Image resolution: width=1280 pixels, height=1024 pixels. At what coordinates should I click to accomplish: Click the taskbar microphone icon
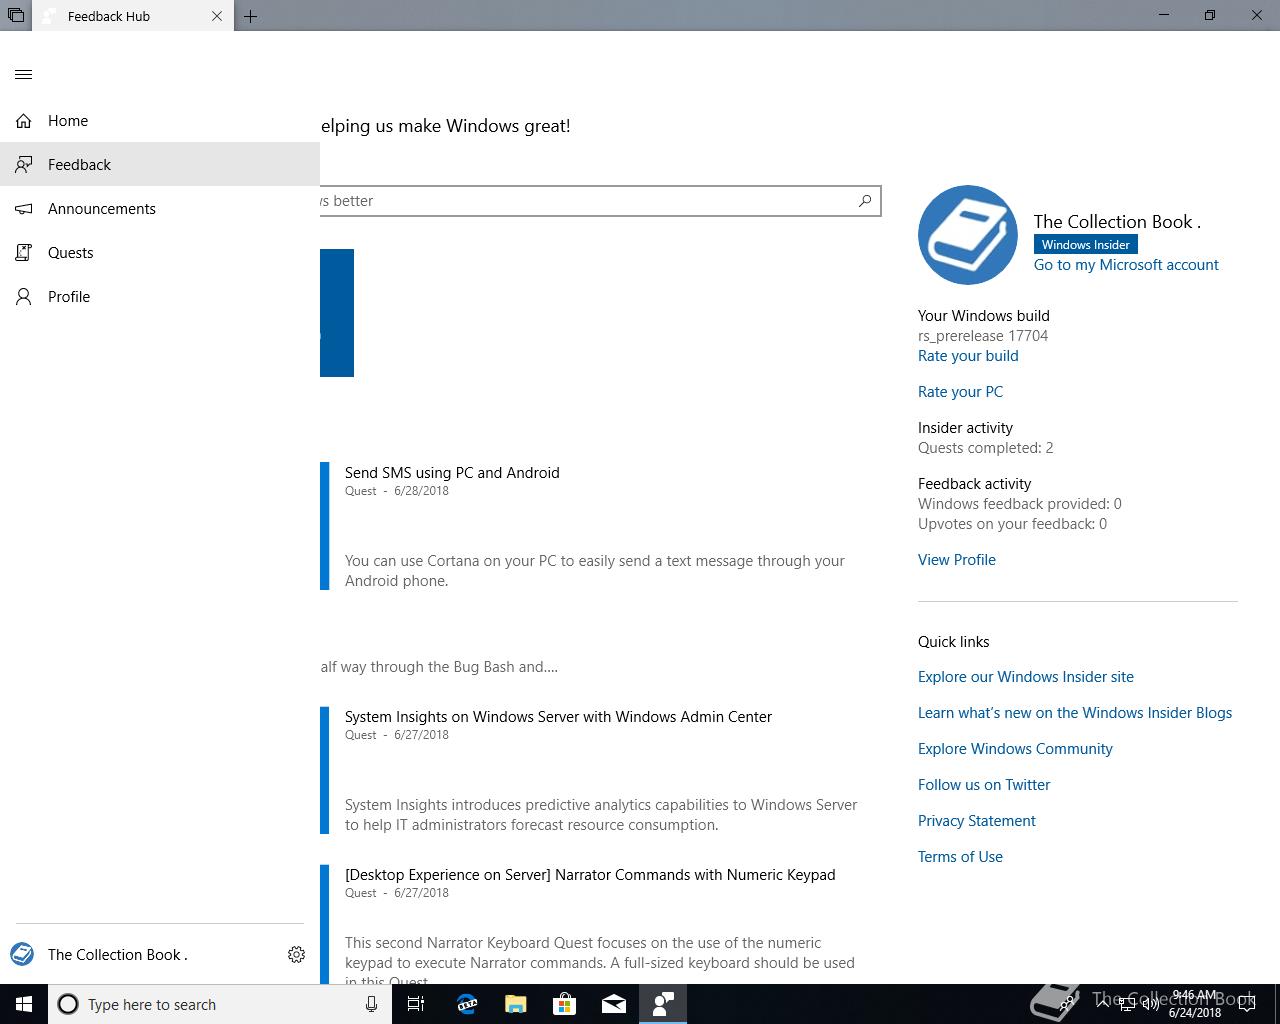pyautogui.click(x=371, y=1004)
